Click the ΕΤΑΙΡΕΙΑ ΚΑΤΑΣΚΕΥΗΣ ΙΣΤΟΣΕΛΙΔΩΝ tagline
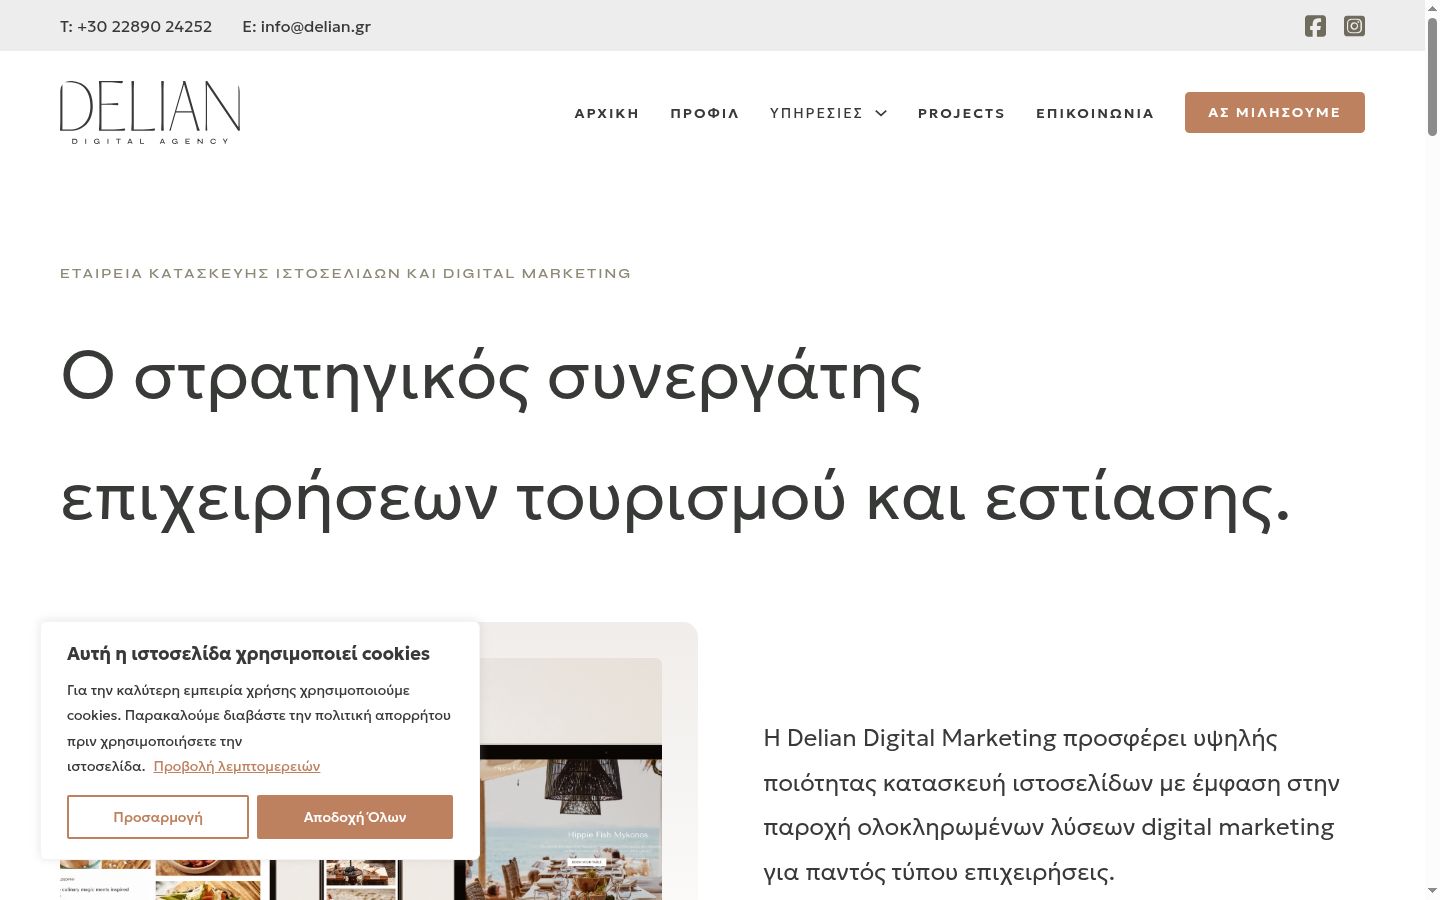The image size is (1440, 900). [x=346, y=273]
